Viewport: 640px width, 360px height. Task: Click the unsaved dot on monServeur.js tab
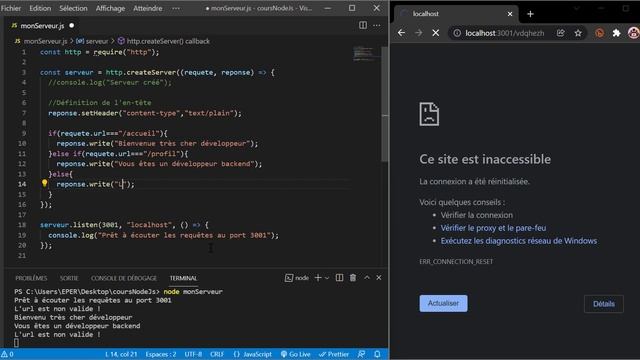click(71, 25)
